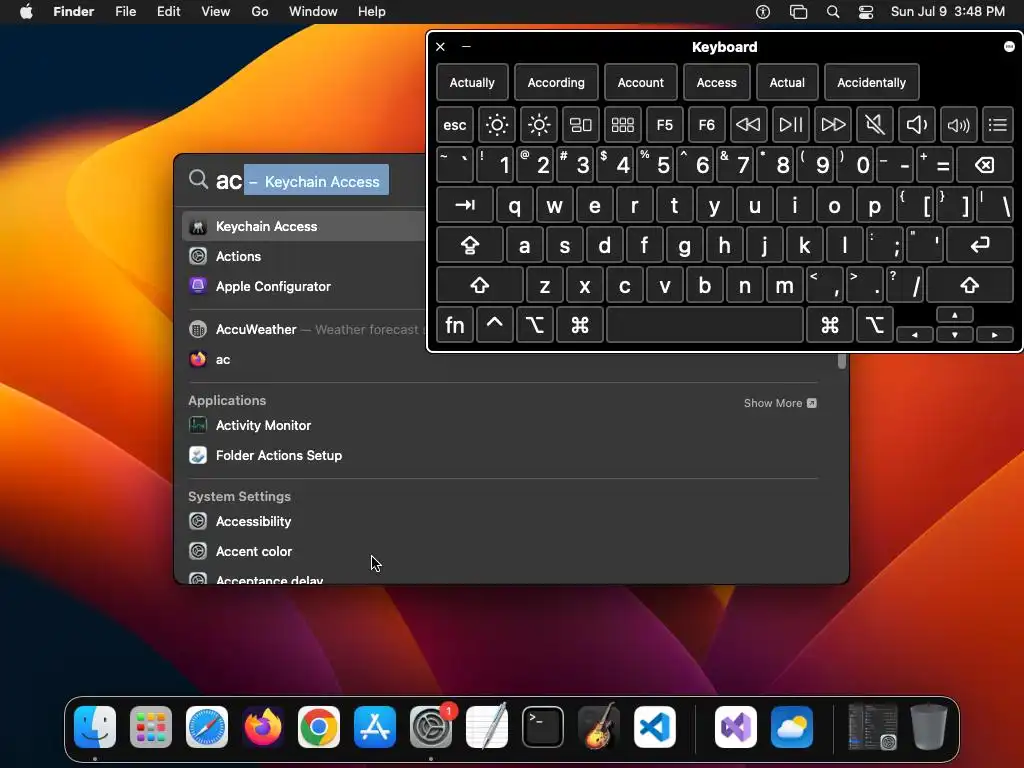
Task: Click the Spotlight results scrollbar
Action: 842,361
